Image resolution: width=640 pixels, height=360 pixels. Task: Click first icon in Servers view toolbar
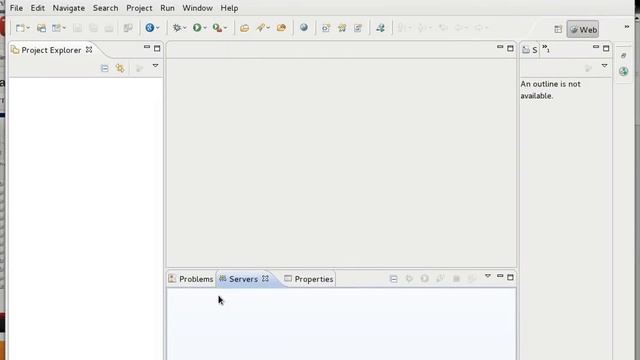[x=393, y=279]
